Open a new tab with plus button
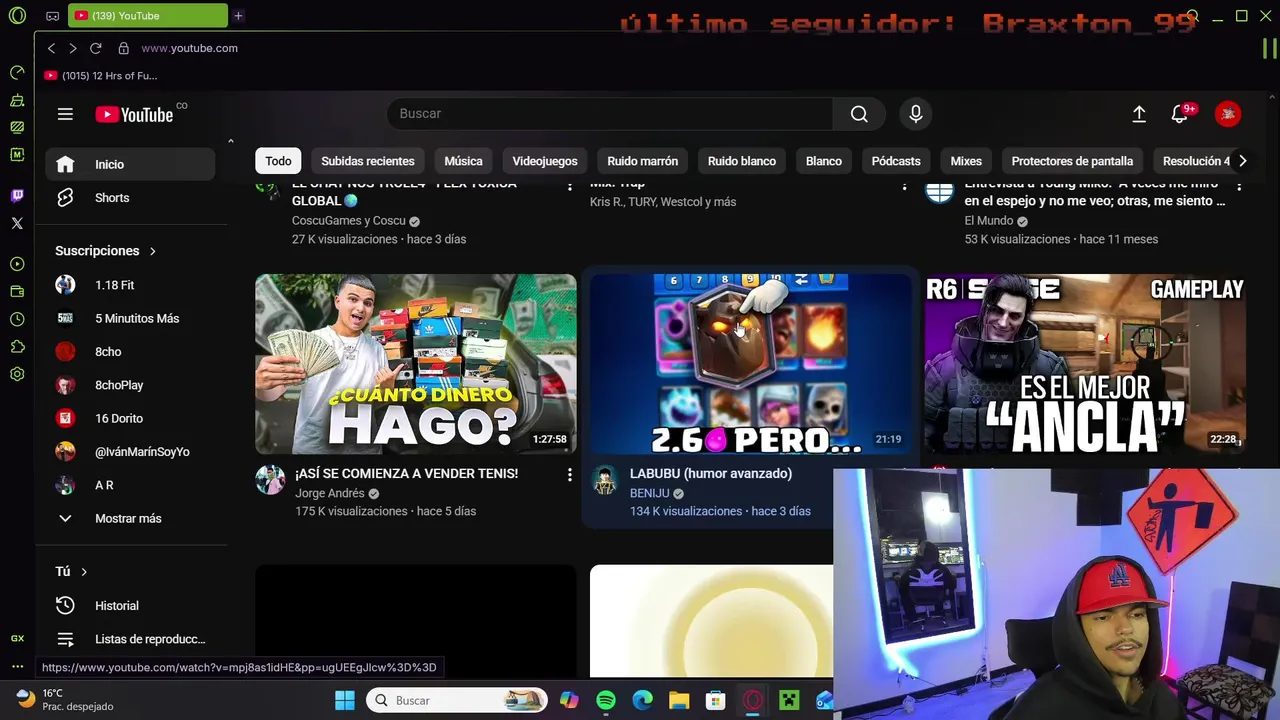 click(x=238, y=16)
